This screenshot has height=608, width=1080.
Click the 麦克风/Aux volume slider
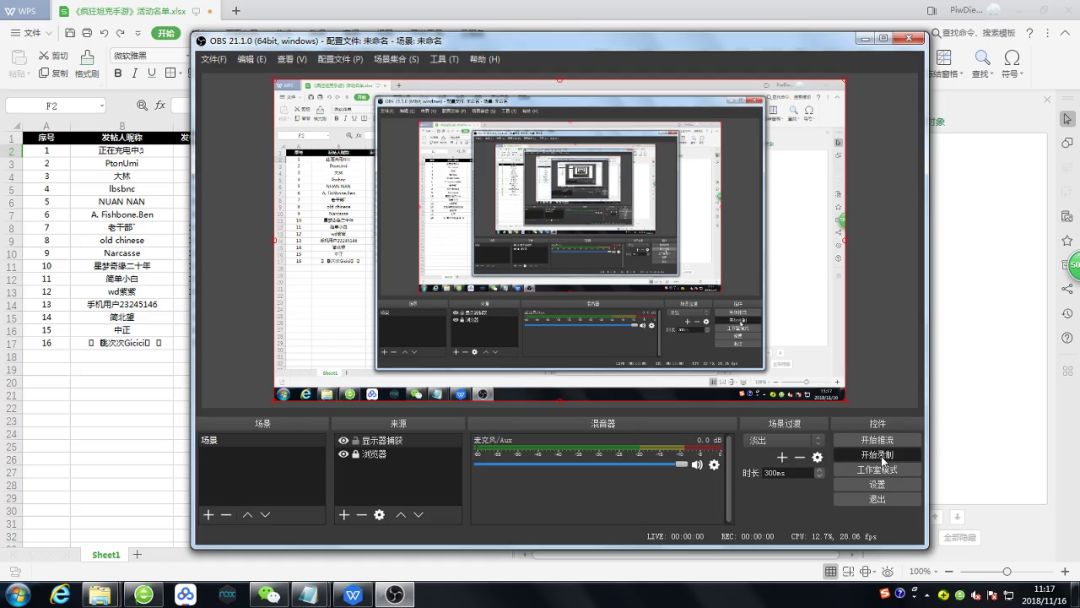click(580, 465)
